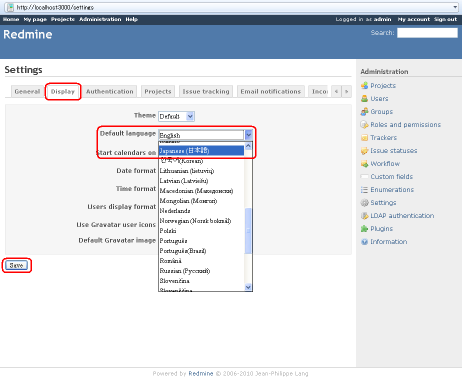Switch to the Authentication tab
This screenshot has width=462, height=379.
110,91
